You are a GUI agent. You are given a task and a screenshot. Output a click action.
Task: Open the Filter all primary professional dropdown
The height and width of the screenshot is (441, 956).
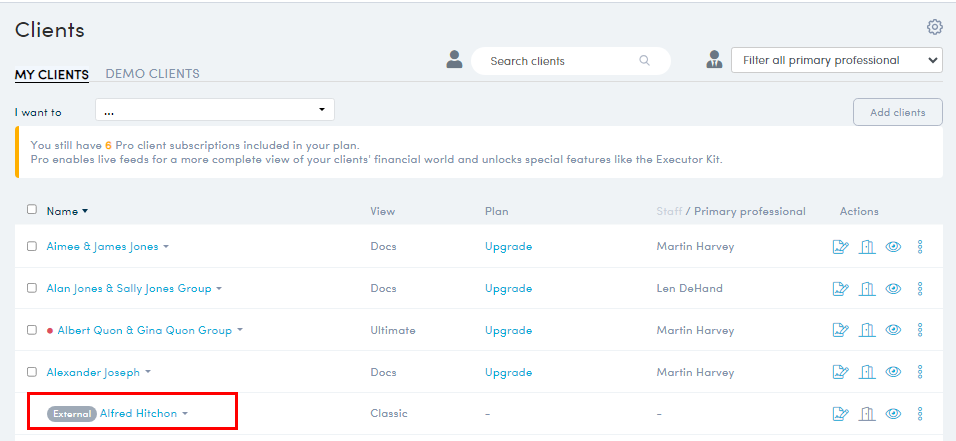coord(836,60)
